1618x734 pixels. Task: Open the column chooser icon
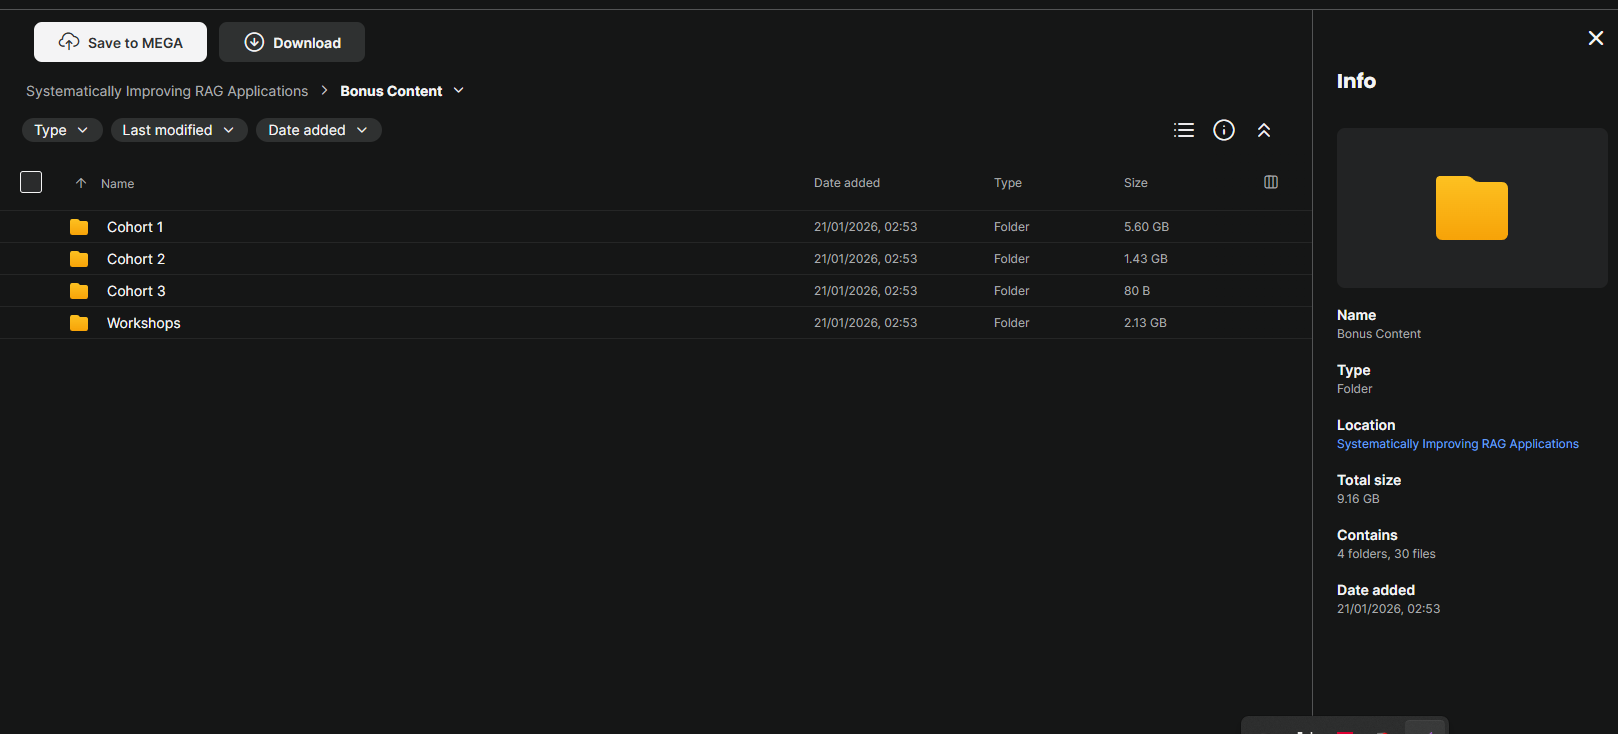[x=1271, y=182]
